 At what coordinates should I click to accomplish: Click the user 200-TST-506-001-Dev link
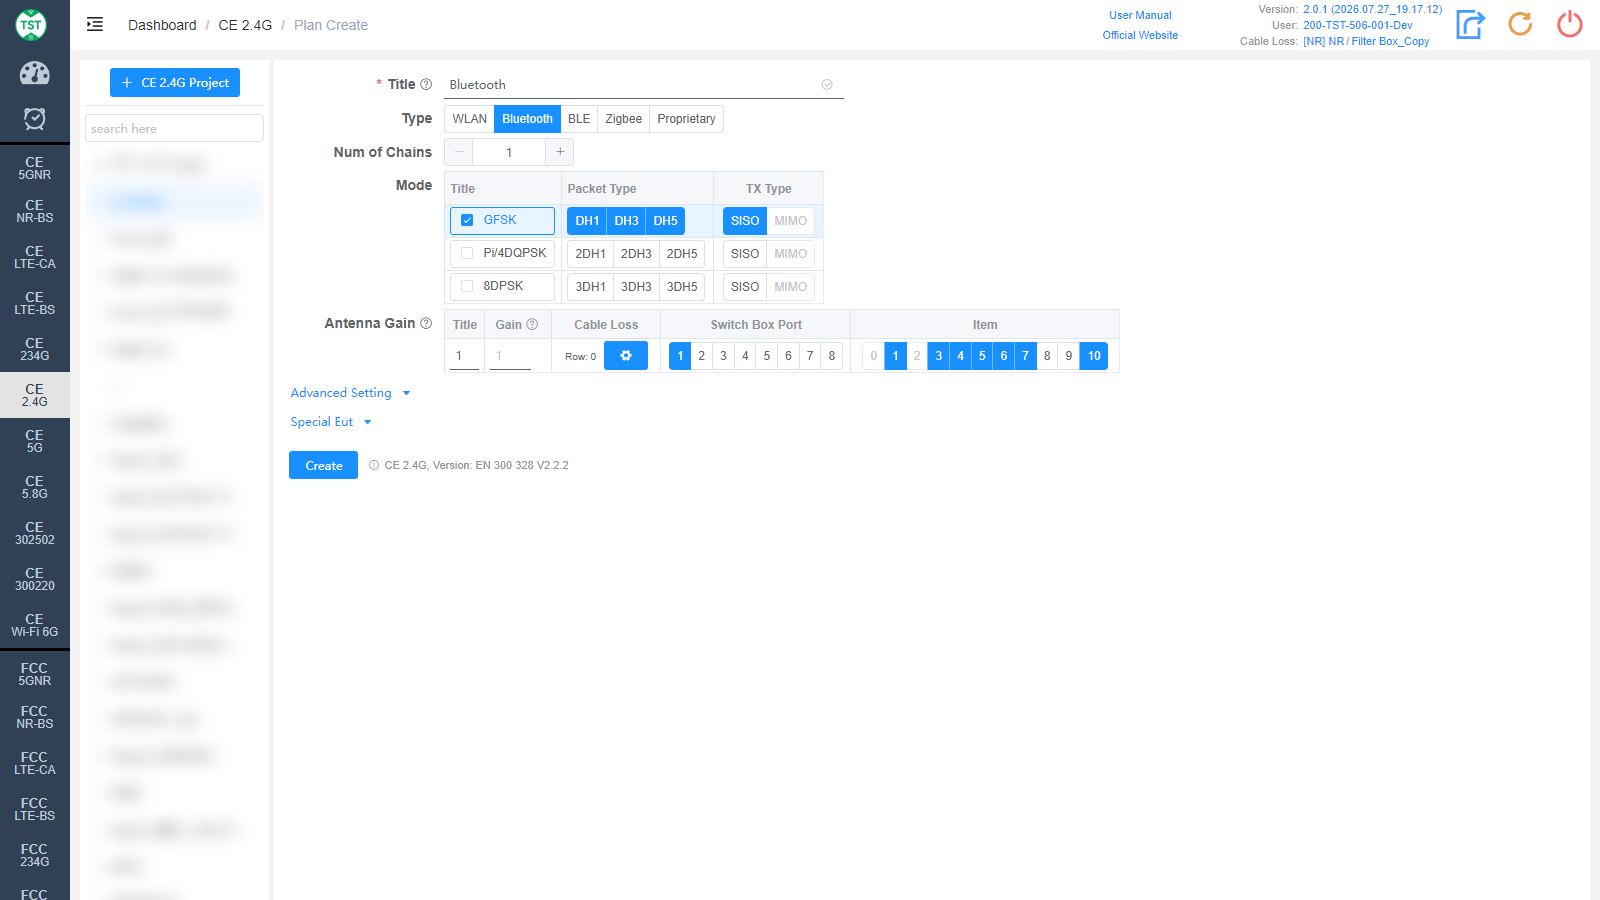1358,25
